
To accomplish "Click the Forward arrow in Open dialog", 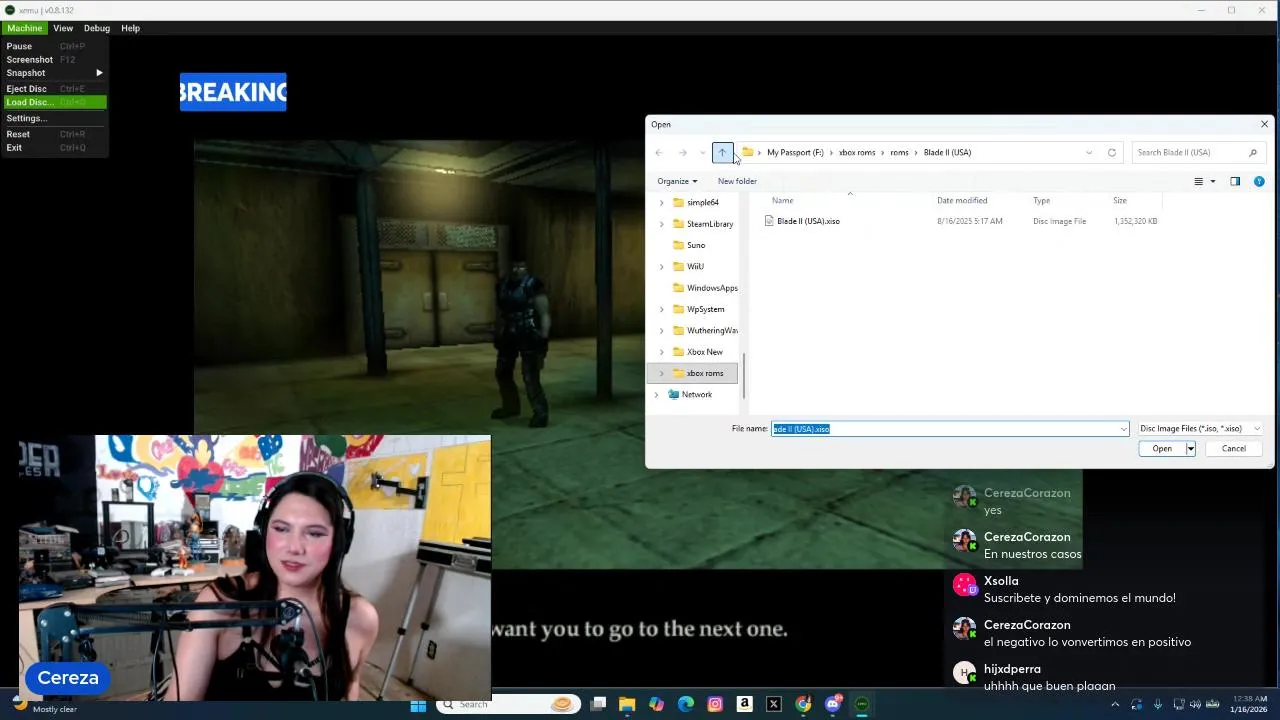I will tap(683, 152).
